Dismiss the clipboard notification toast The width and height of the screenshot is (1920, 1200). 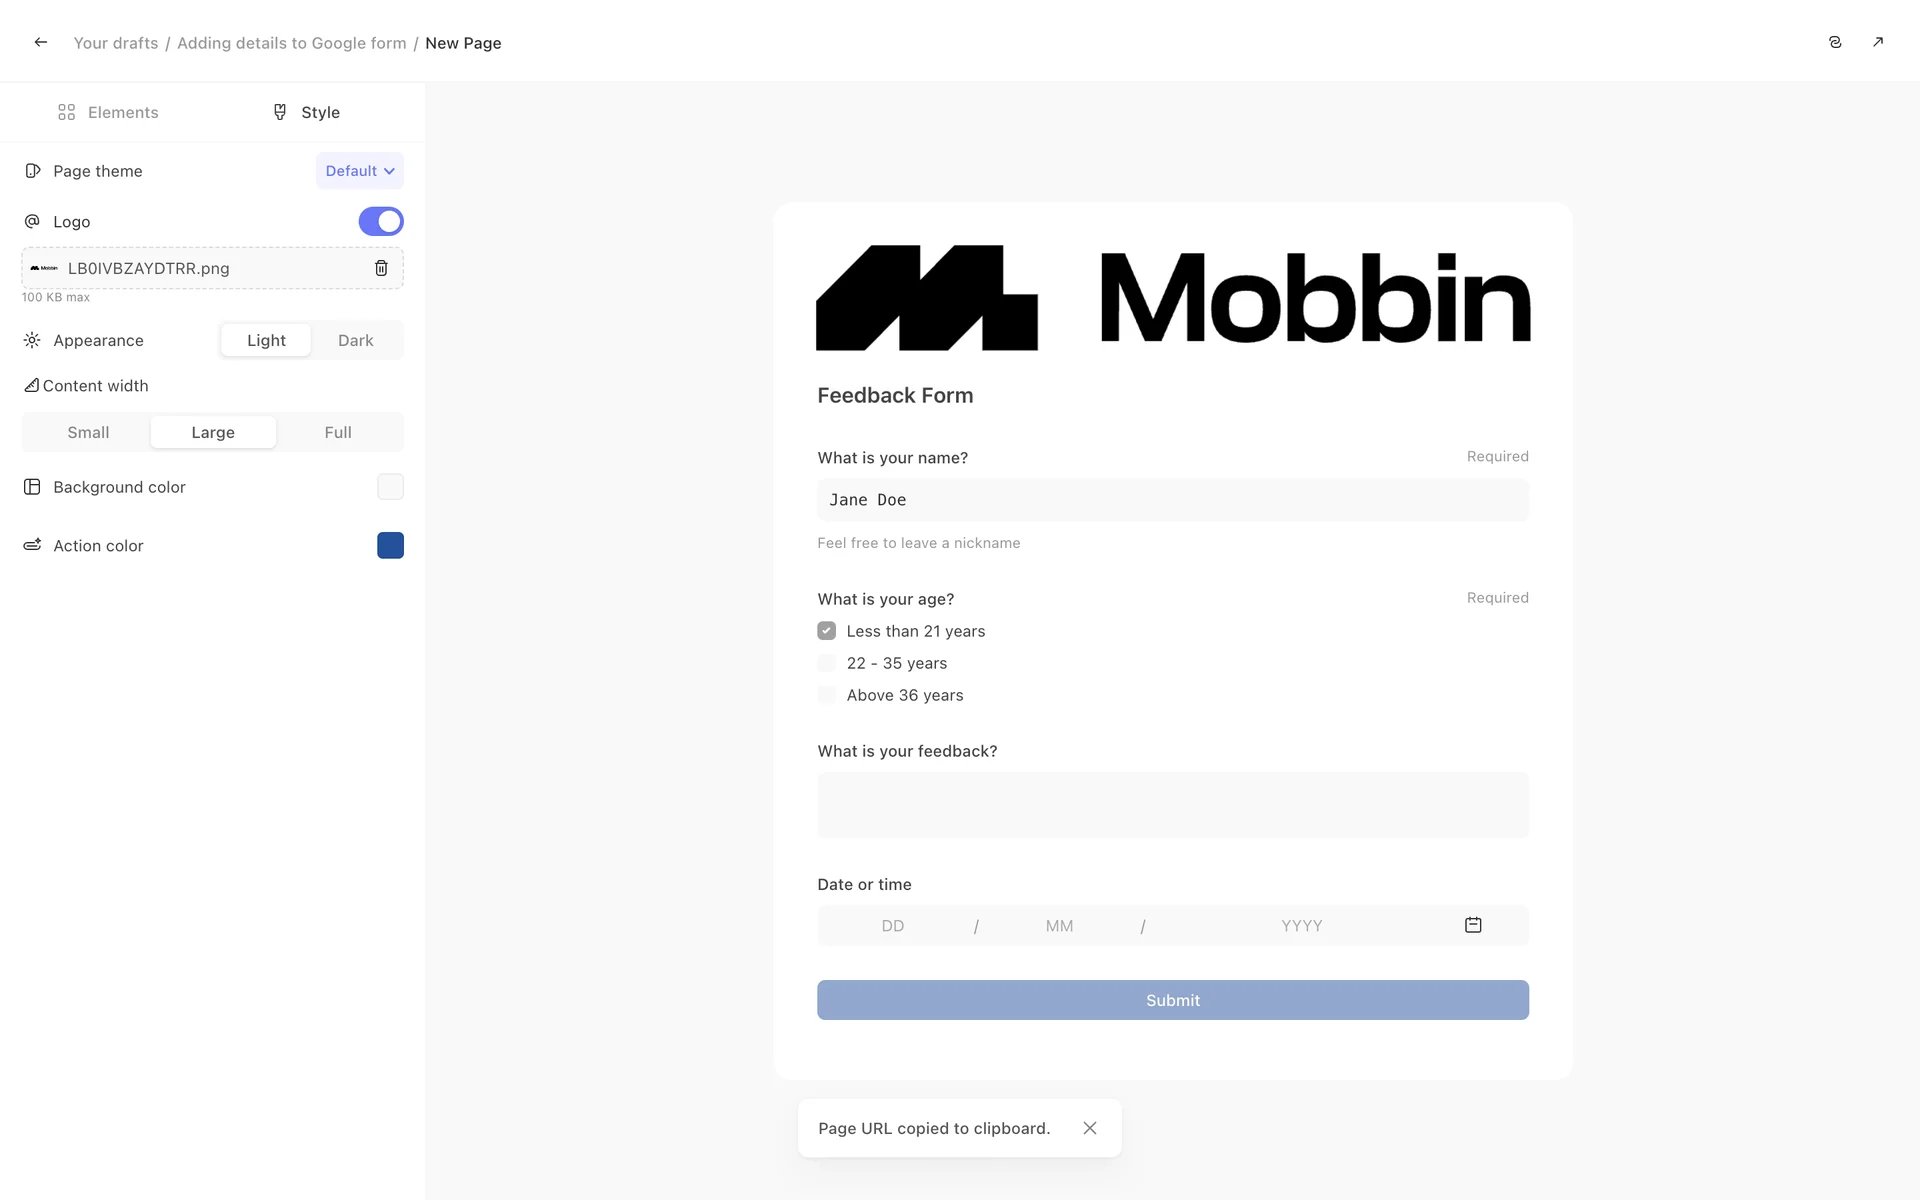pos(1090,1128)
